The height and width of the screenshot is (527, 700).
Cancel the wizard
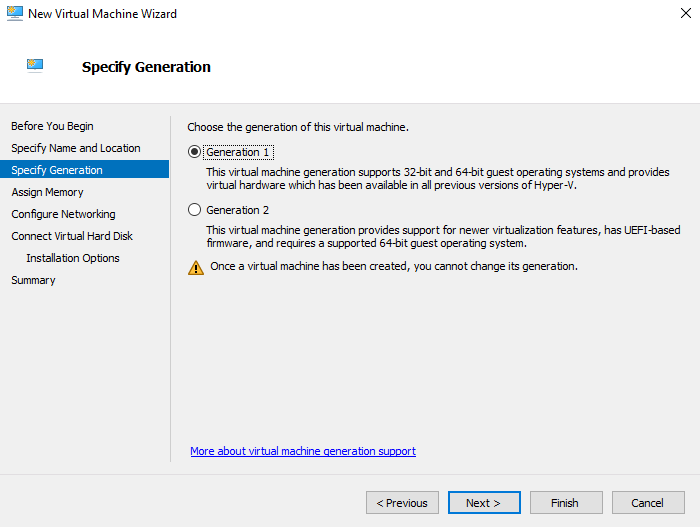(647, 503)
